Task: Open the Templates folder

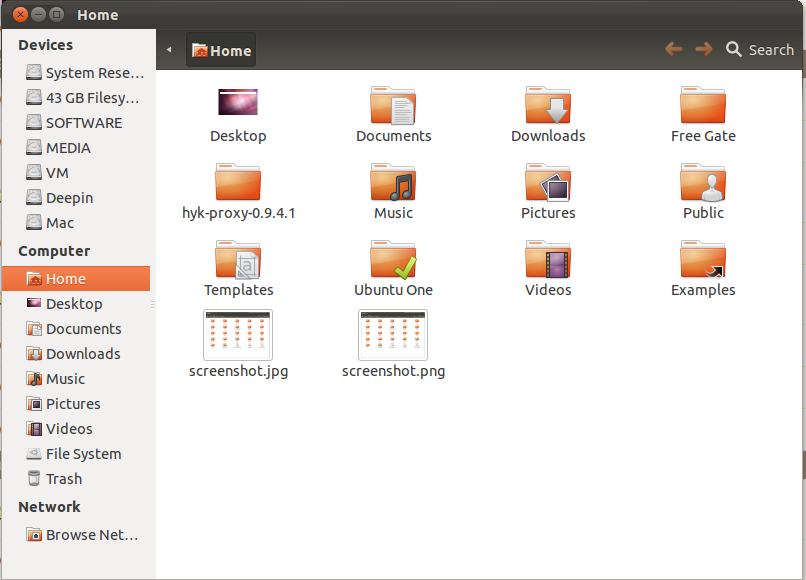Action: tap(238, 259)
